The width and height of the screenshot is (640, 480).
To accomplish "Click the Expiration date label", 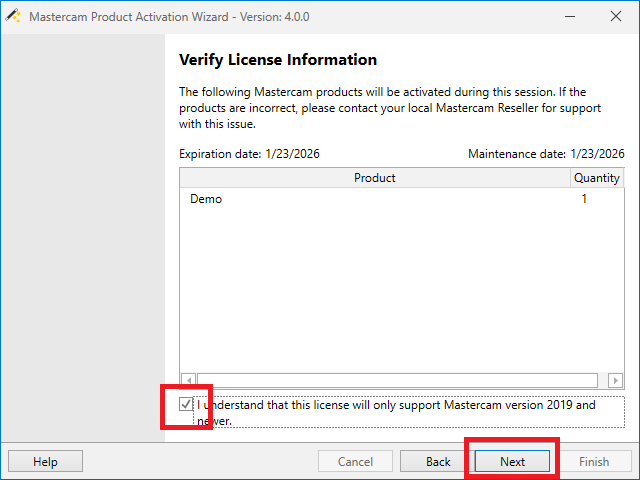I will click(249, 154).
